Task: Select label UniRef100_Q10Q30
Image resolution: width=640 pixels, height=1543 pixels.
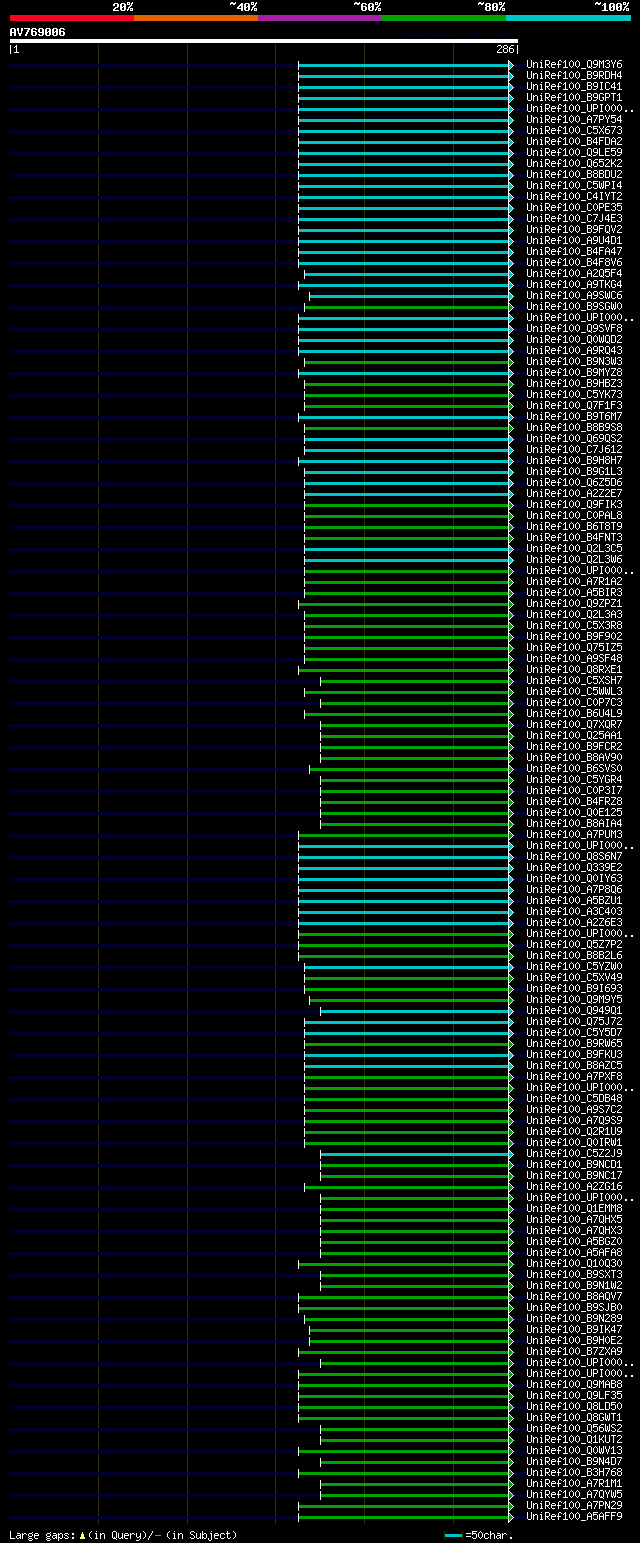Action: point(574,1263)
